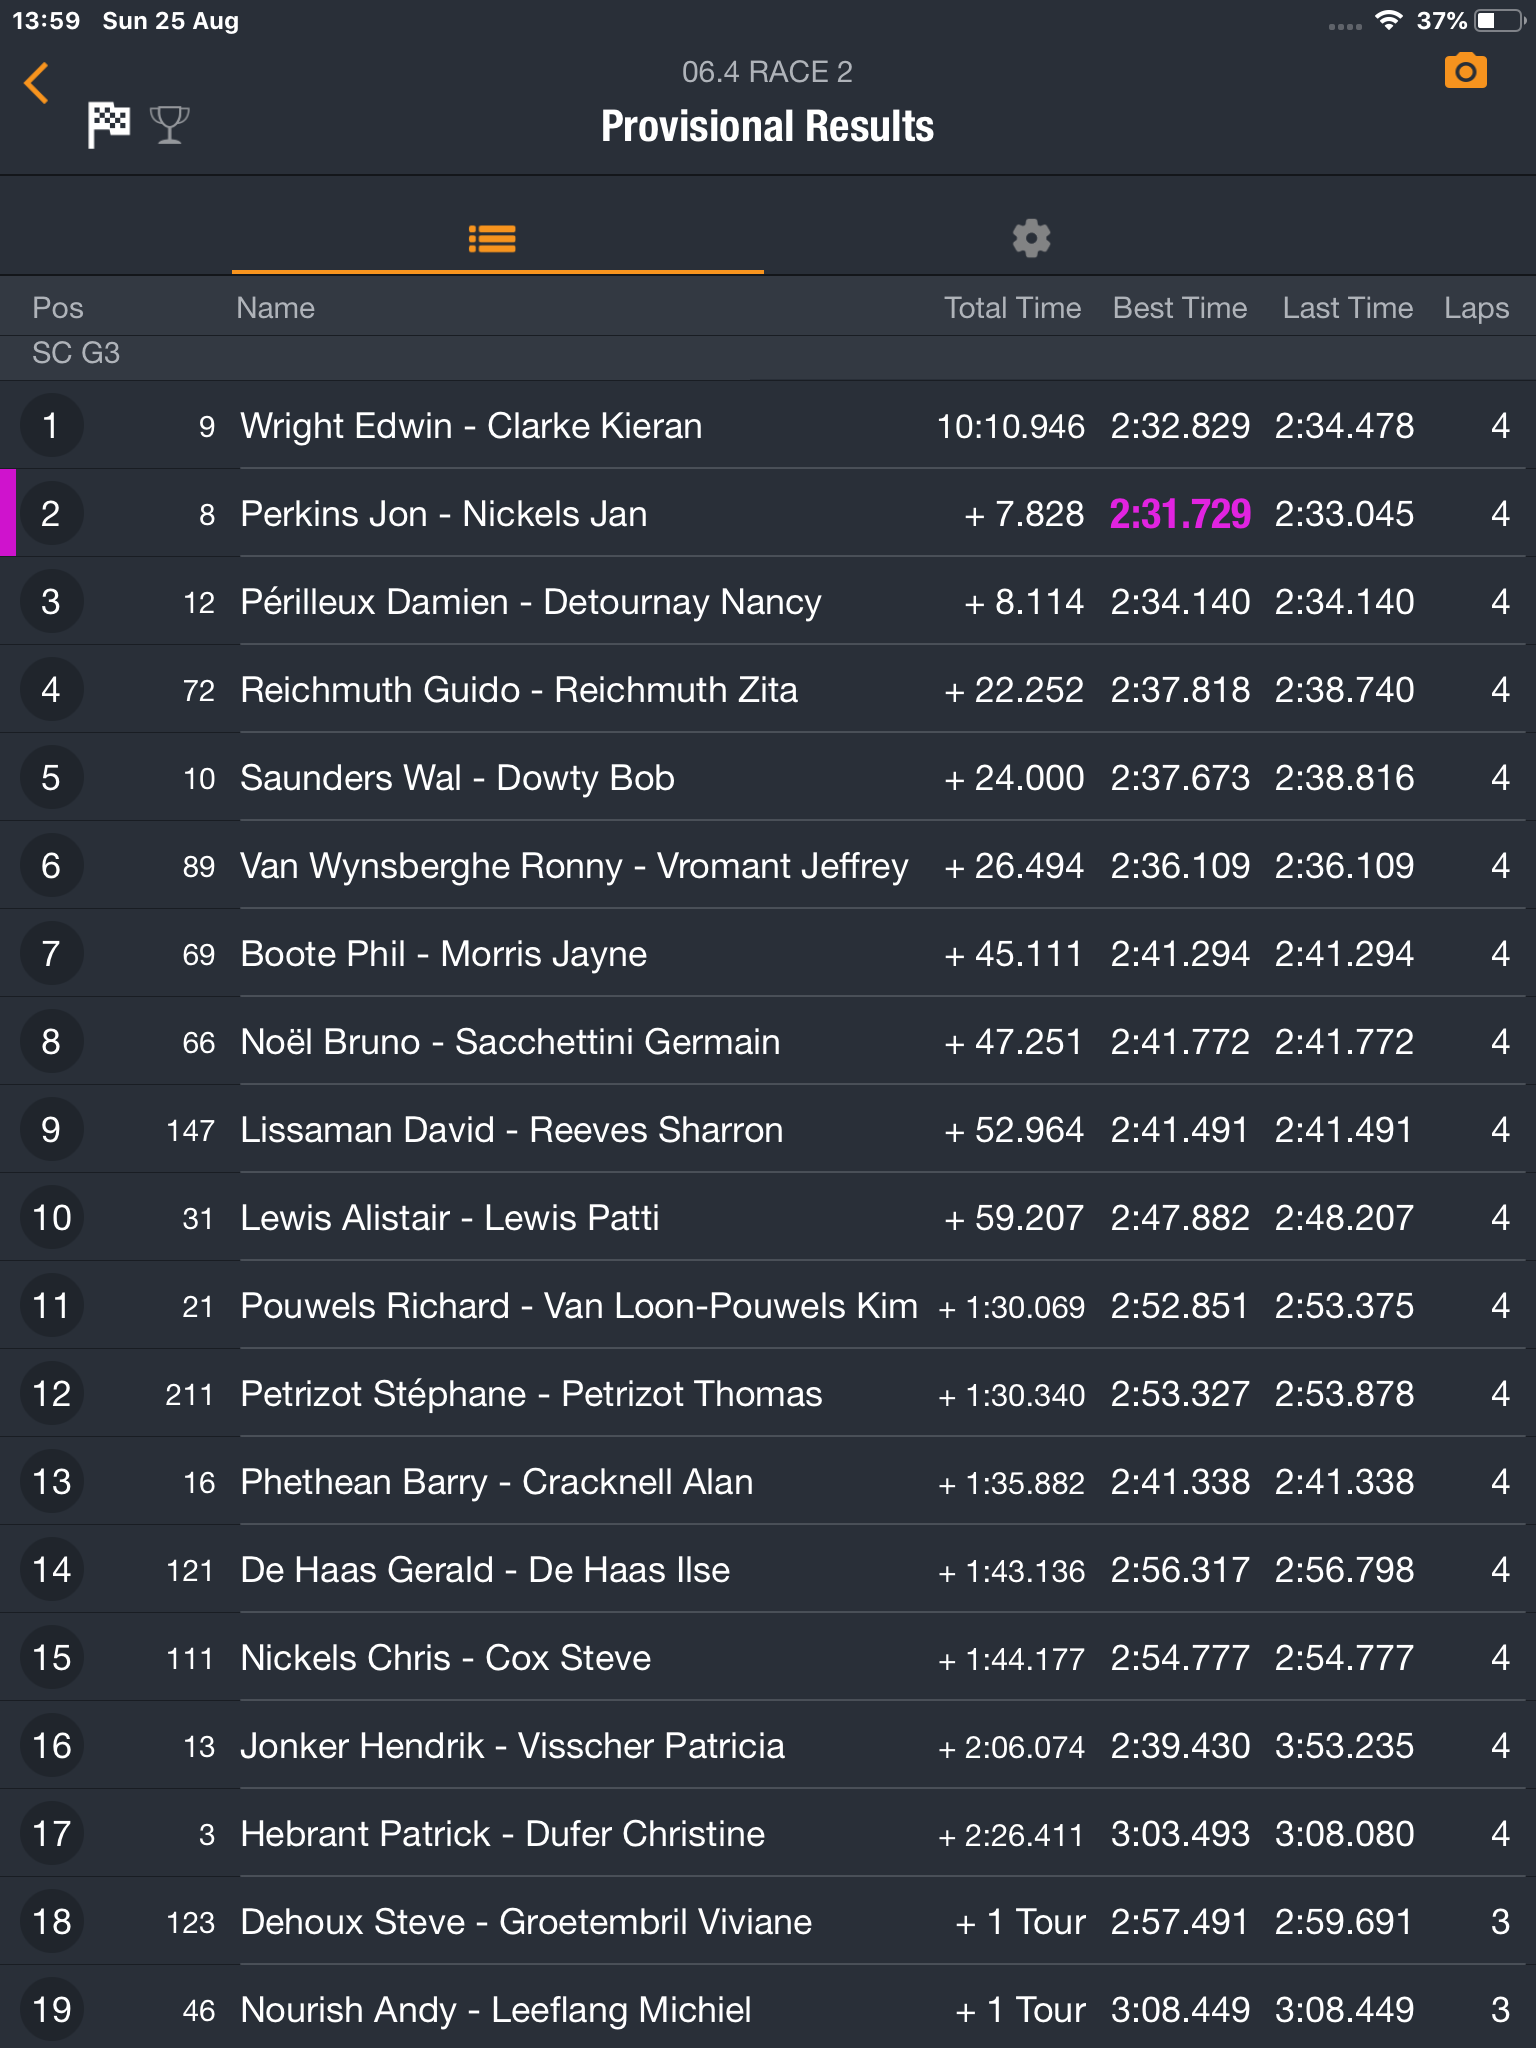Select position 10 badge for Lewis Alistair

(51, 1218)
